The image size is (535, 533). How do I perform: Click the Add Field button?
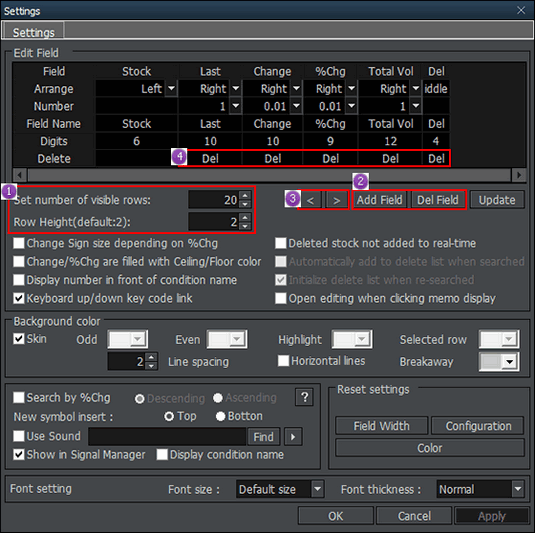tap(379, 200)
